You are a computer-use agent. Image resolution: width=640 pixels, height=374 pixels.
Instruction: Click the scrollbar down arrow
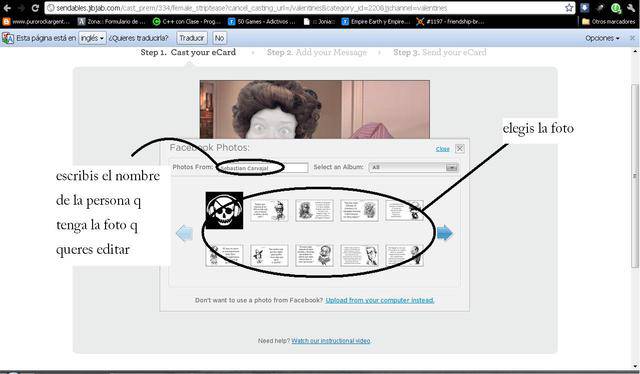coord(635,366)
